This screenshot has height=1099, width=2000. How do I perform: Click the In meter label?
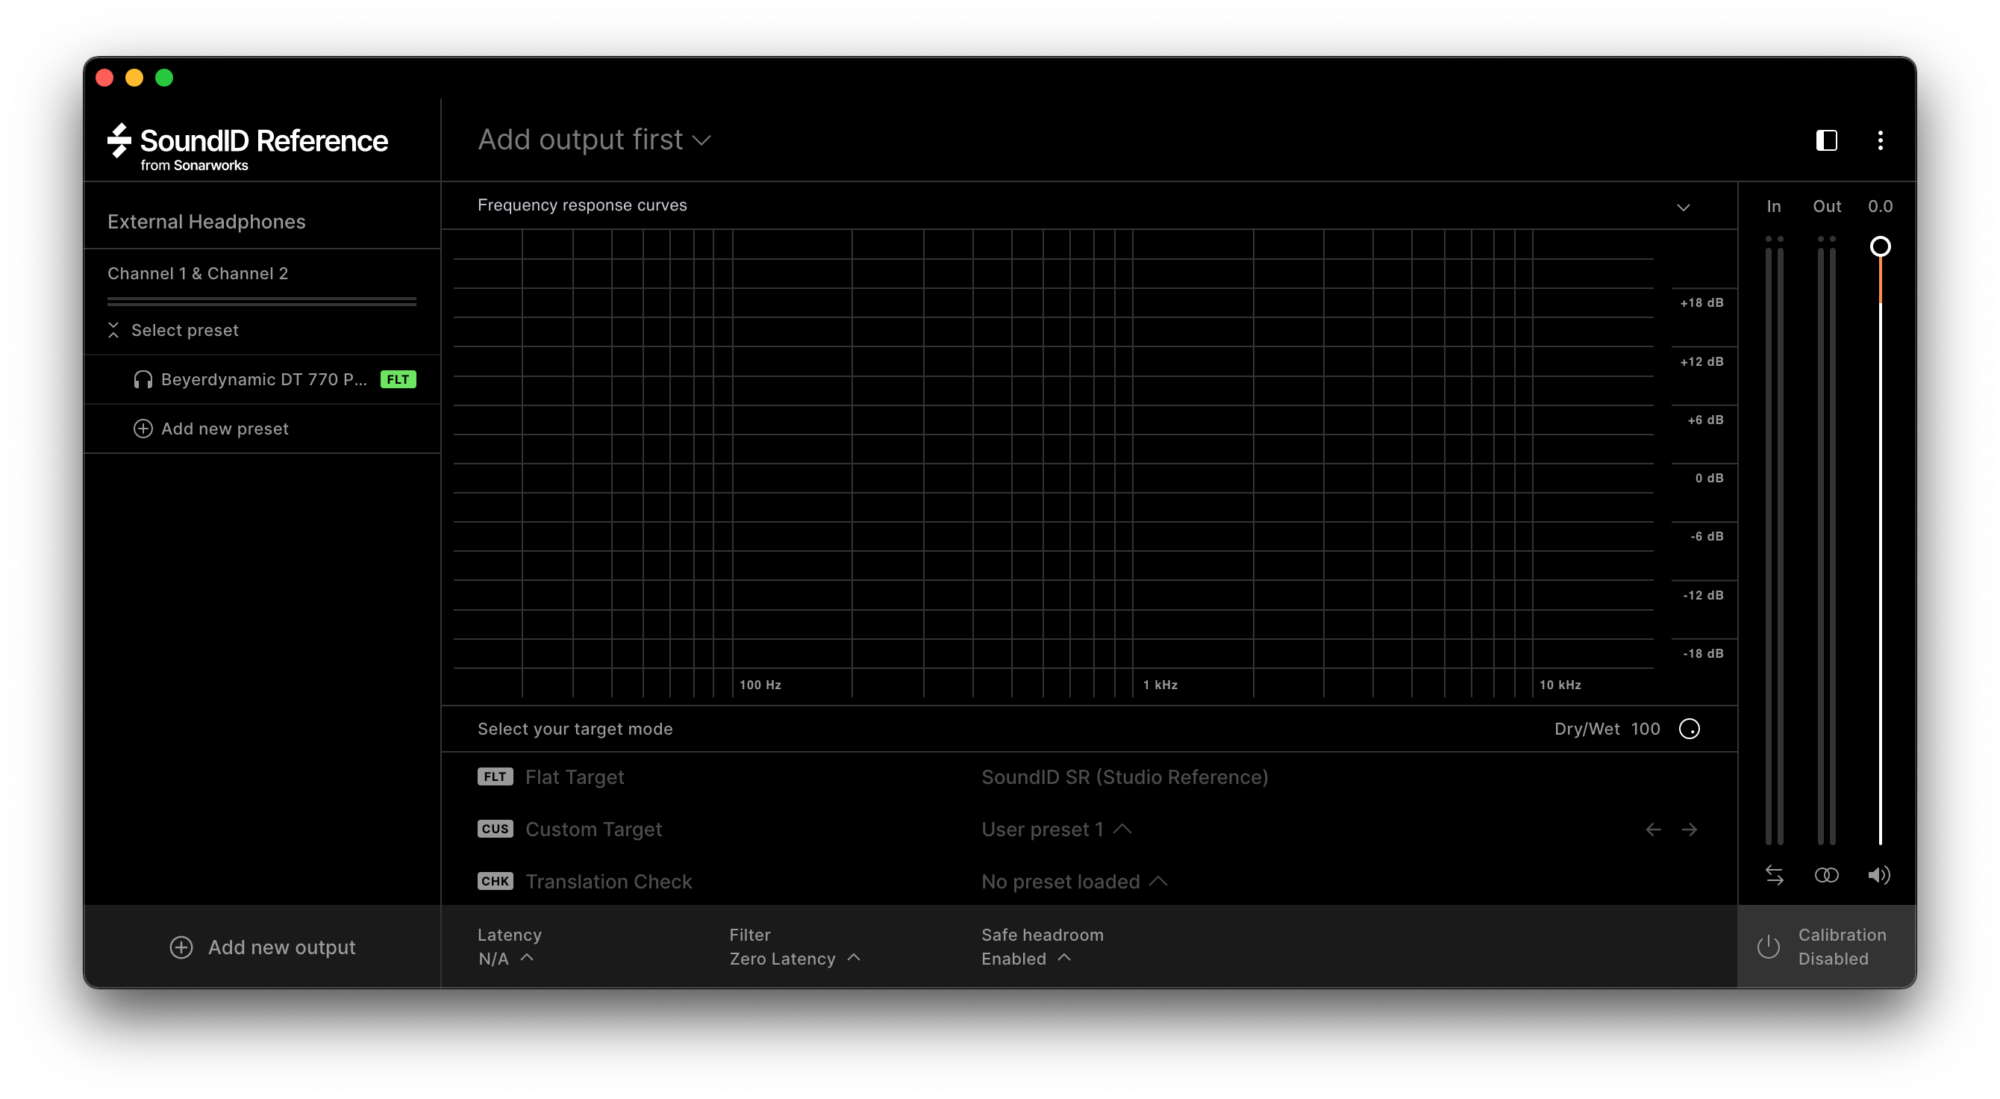pos(1773,206)
